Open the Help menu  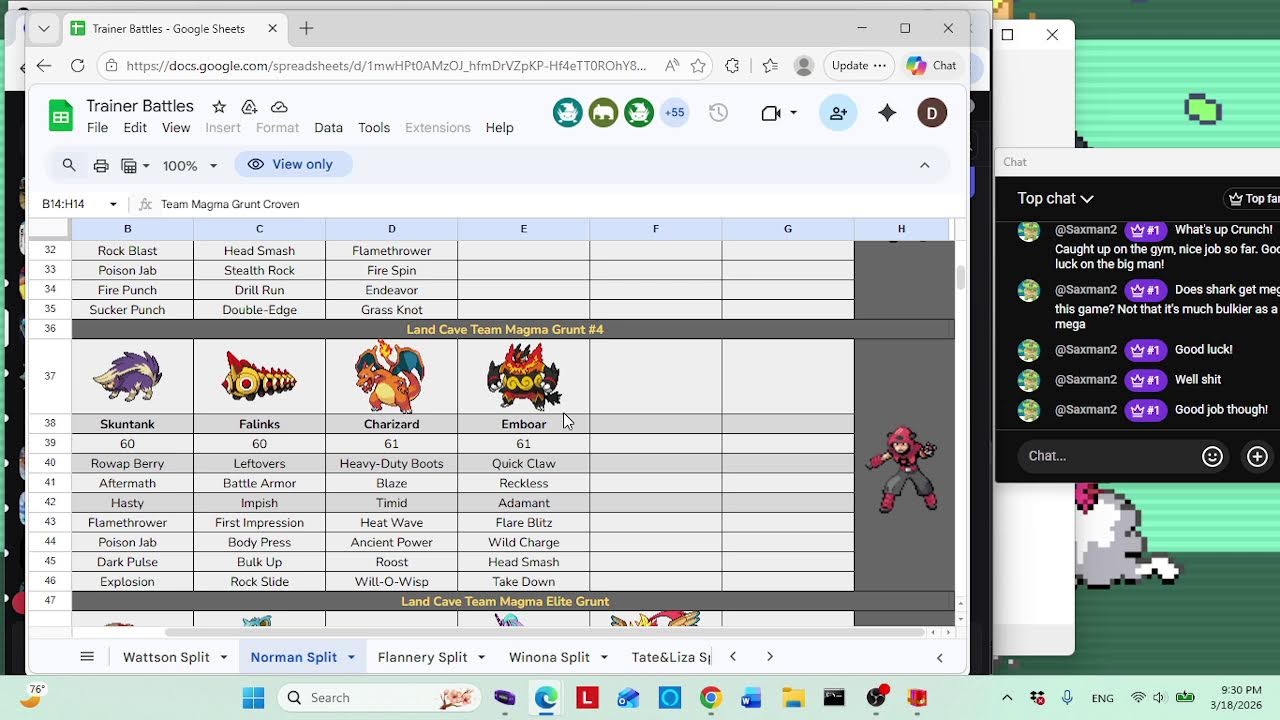pyautogui.click(x=499, y=128)
